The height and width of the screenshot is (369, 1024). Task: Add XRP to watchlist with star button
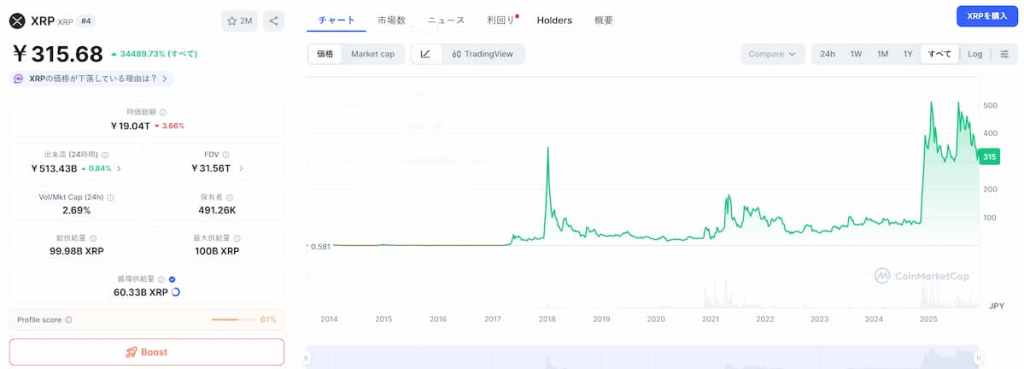[x=239, y=21]
